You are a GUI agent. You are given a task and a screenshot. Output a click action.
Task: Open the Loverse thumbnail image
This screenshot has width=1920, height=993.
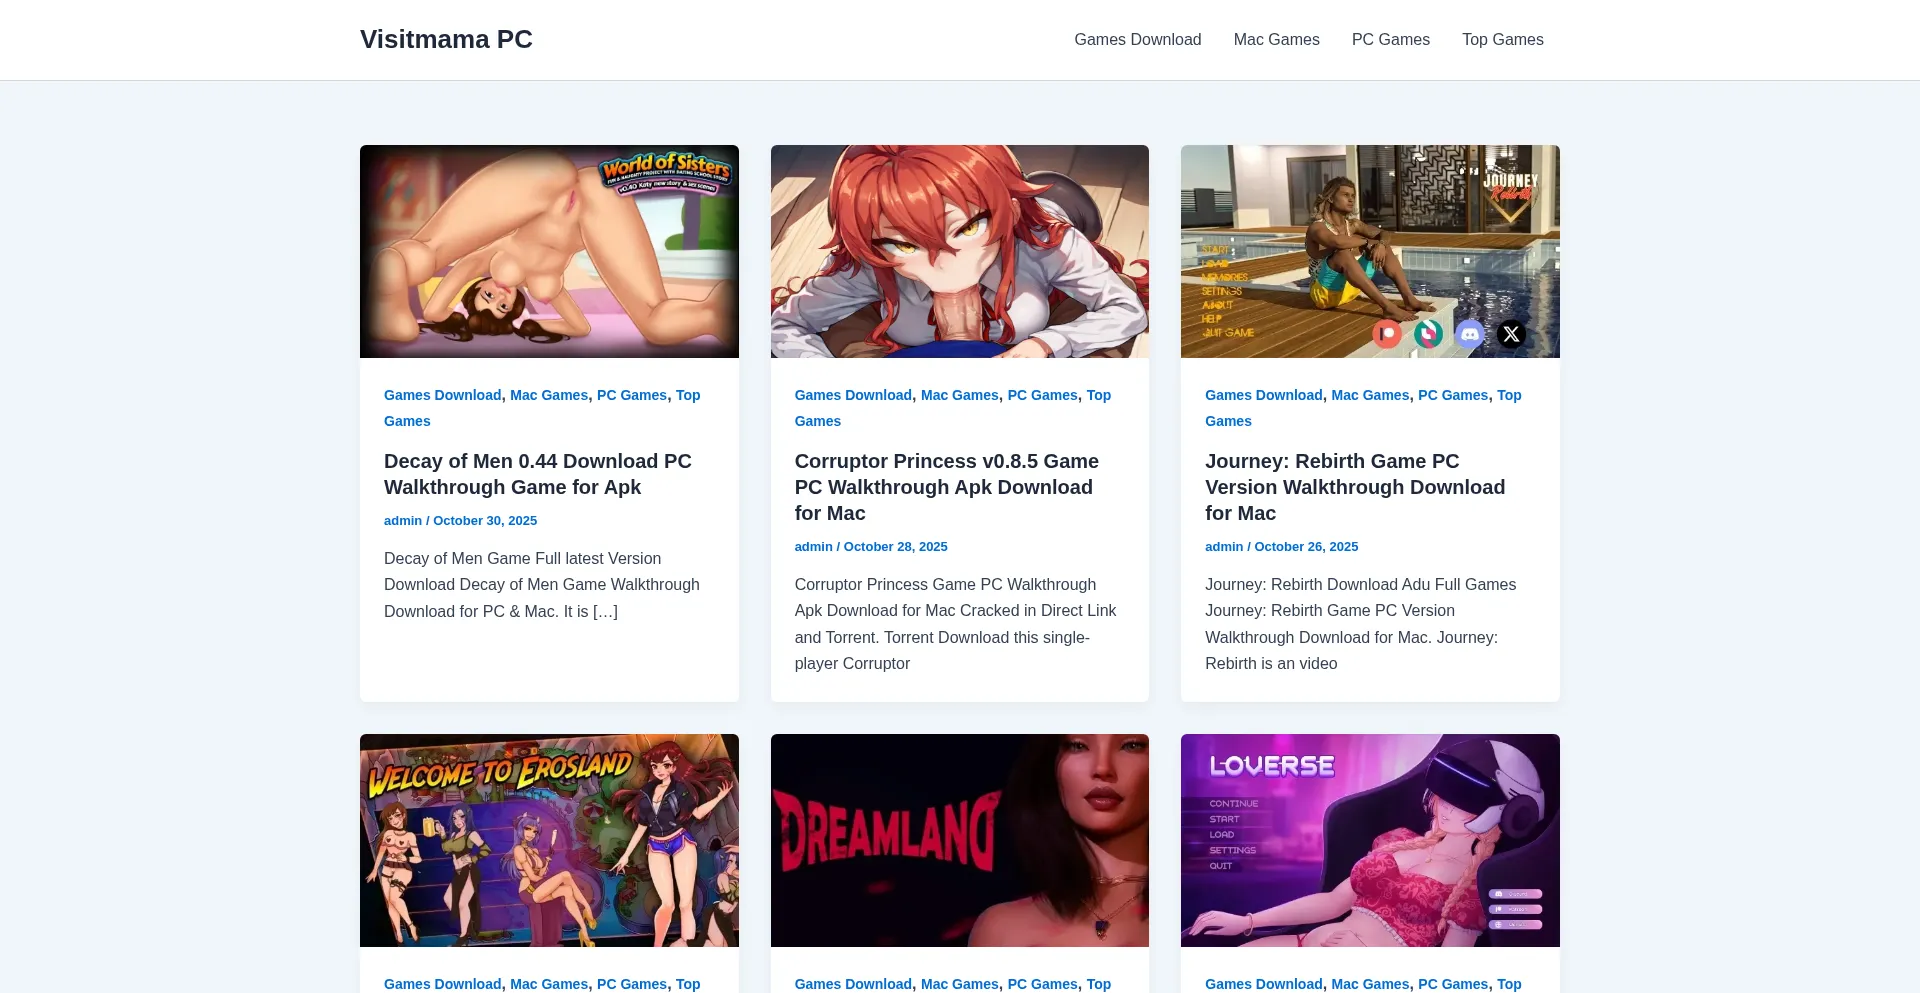1370,840
